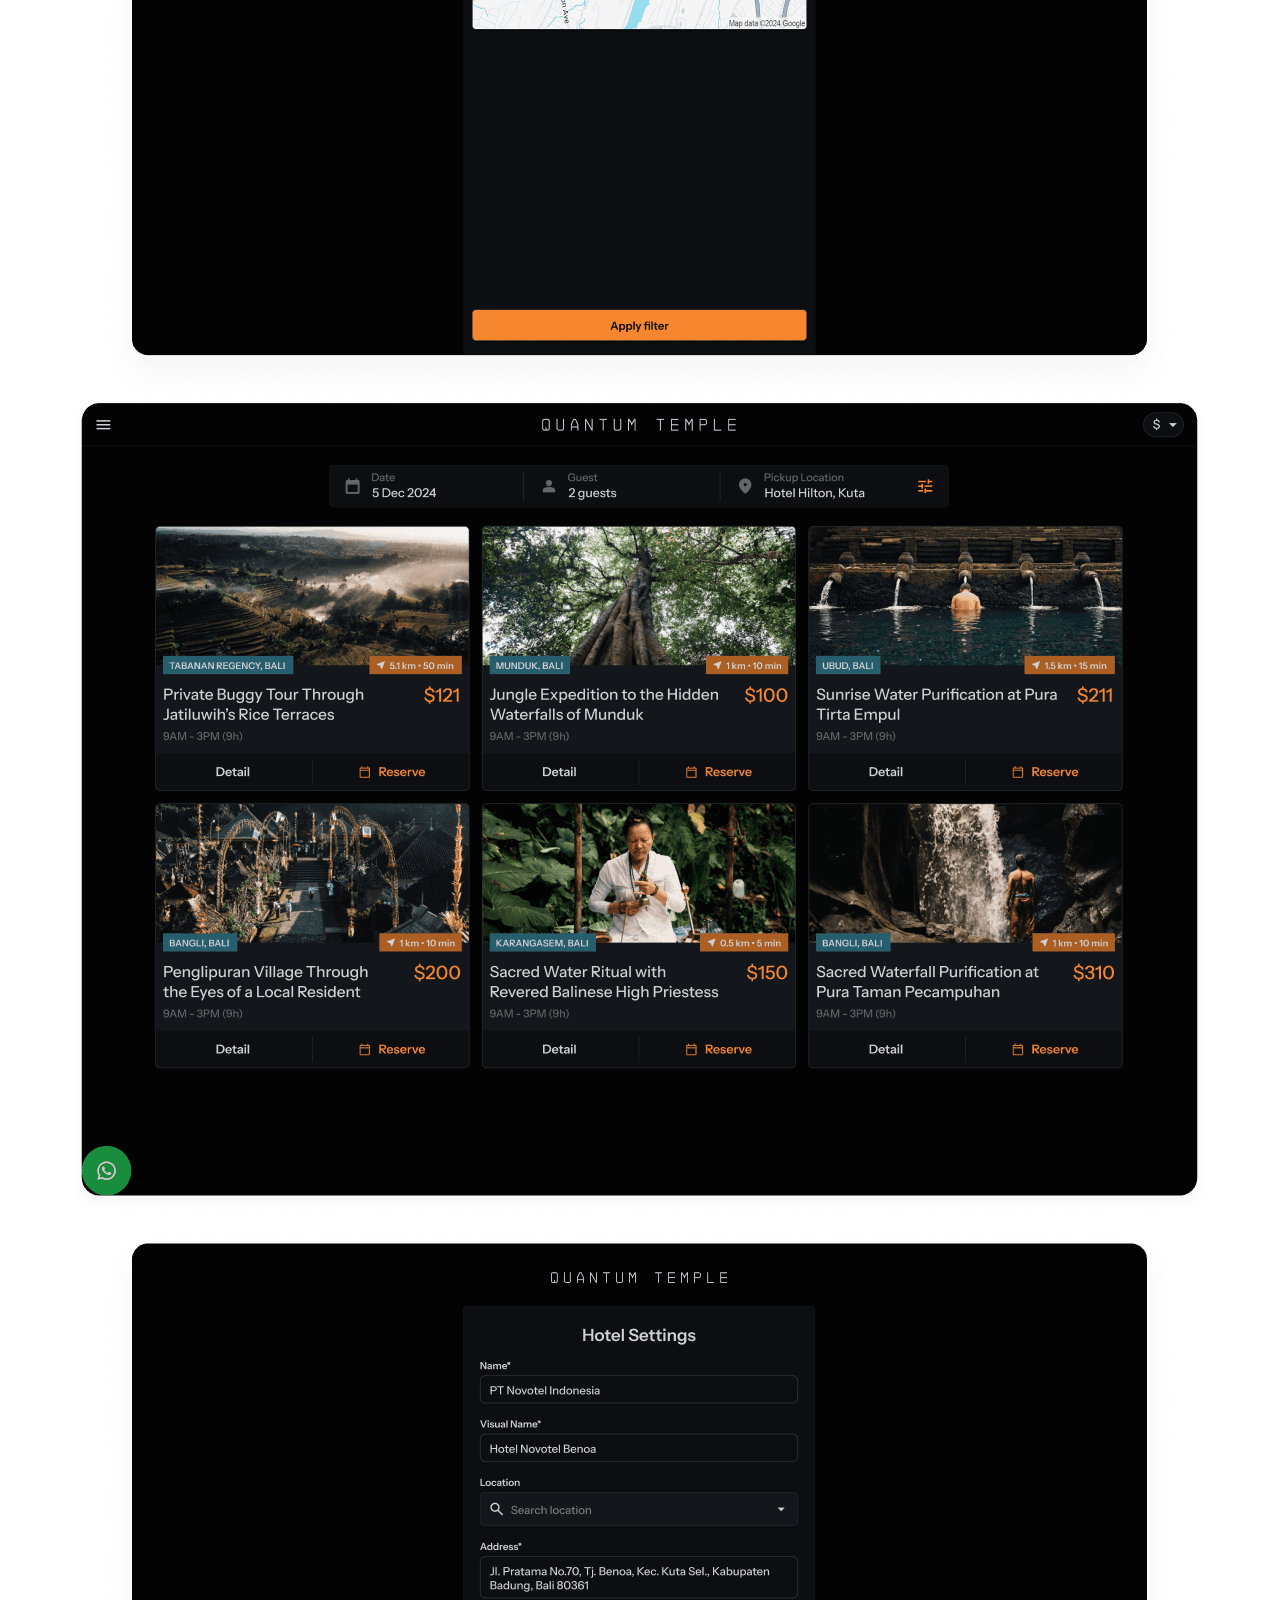Click distance arrow icon on Ubud card

[x=1036, y=665]
